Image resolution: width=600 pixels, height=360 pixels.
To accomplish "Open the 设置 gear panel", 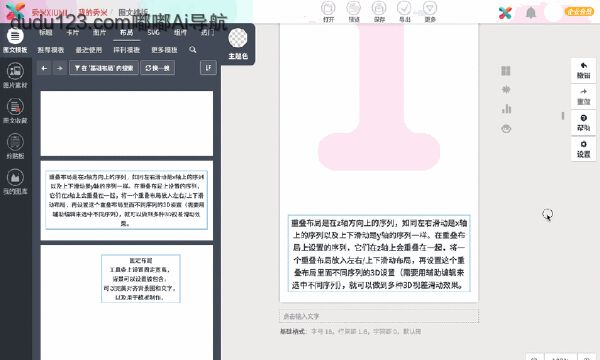I will point(583,149).
